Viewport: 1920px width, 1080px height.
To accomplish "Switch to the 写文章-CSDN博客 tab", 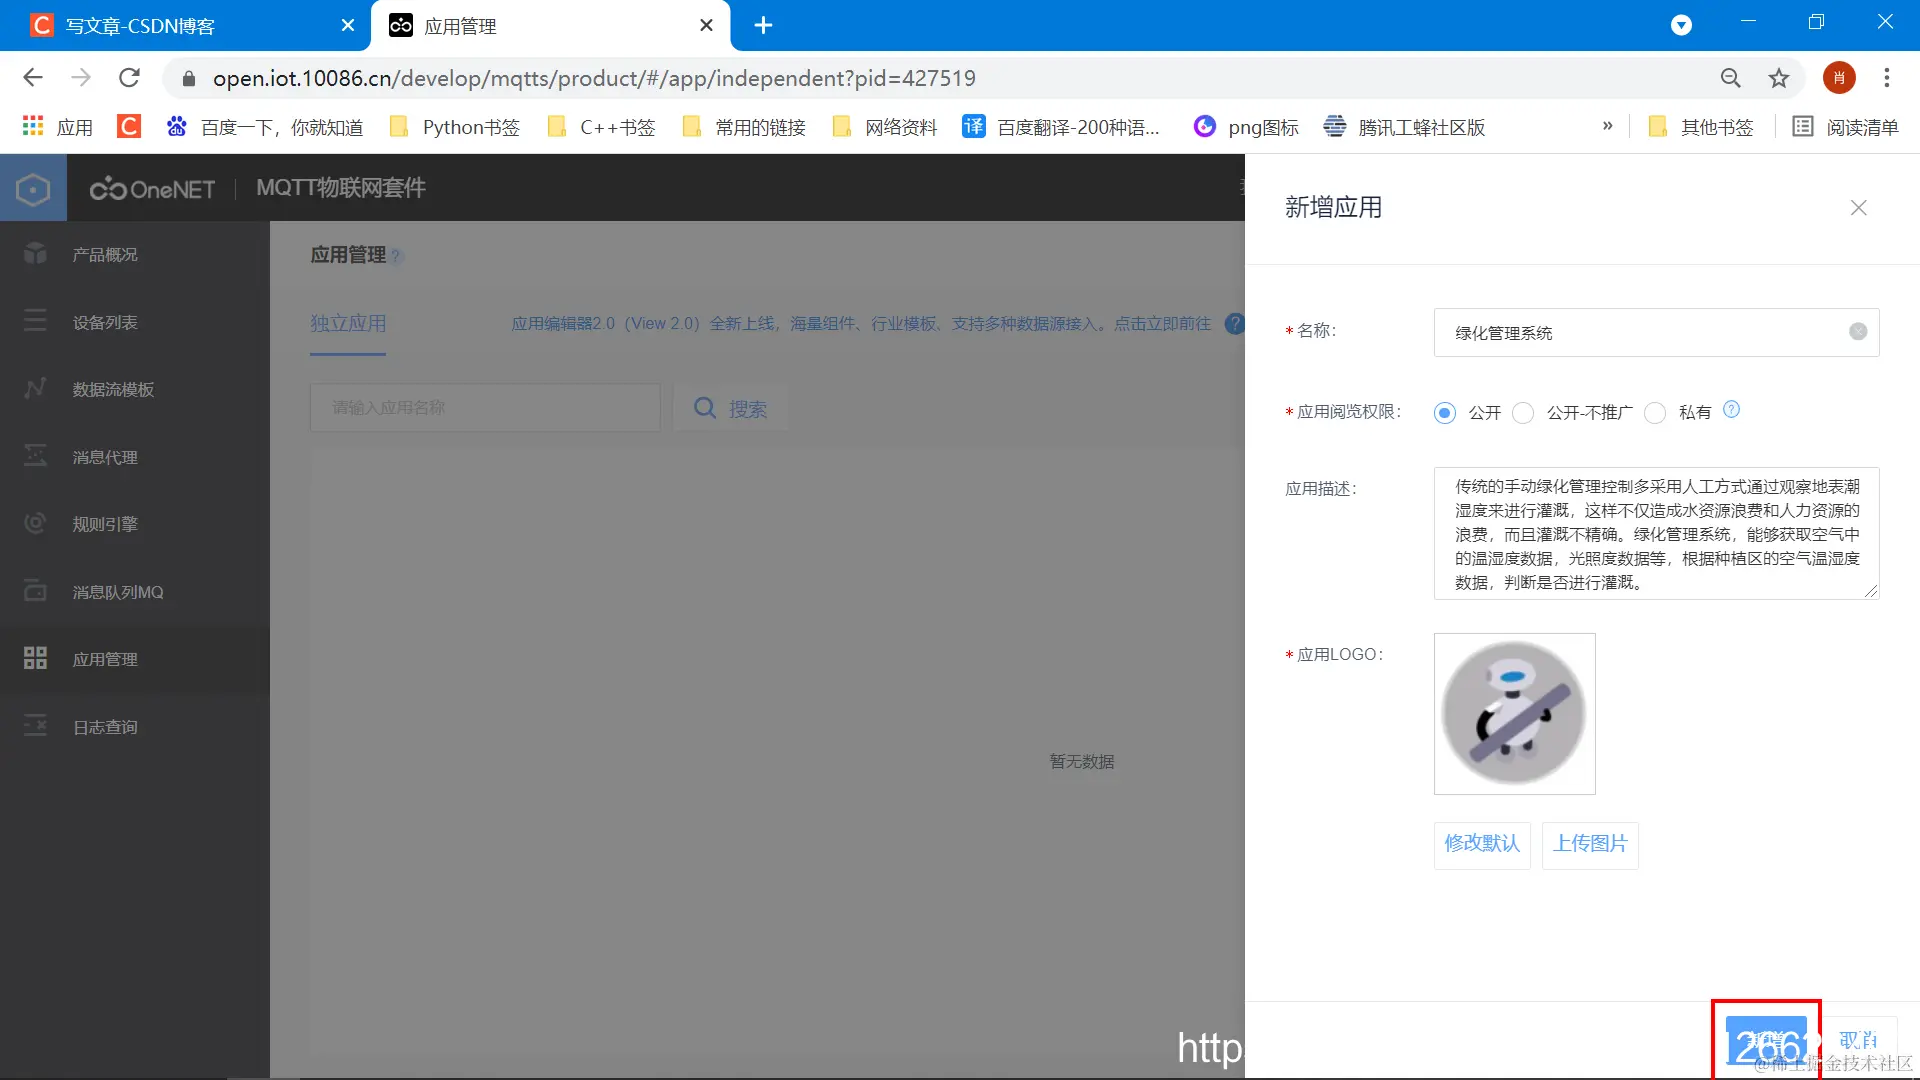I will click(x=140, y=26).
